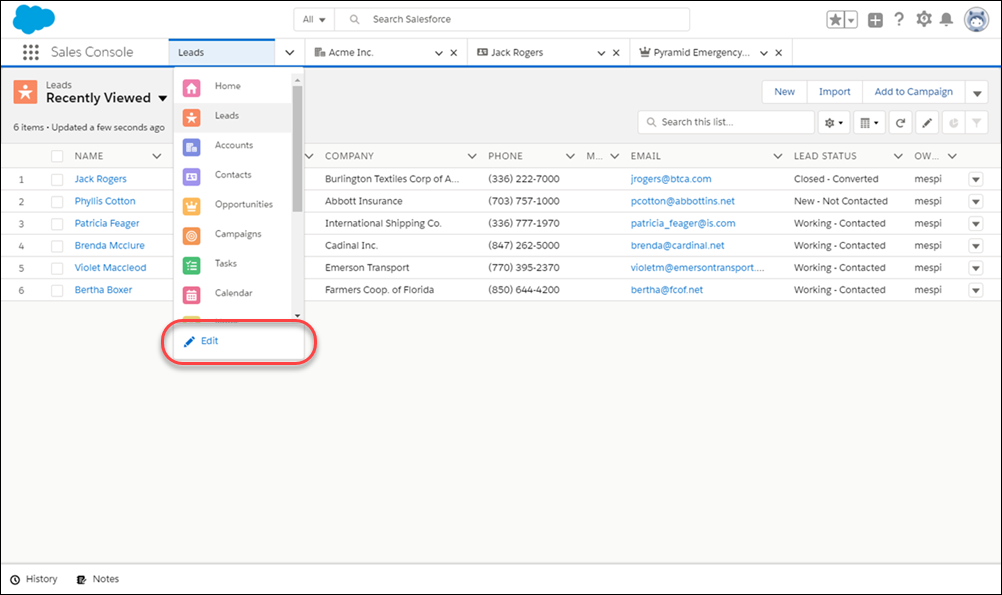Open the display as table dropdown
The image size is (1002, 595).
tap(869, 123)
